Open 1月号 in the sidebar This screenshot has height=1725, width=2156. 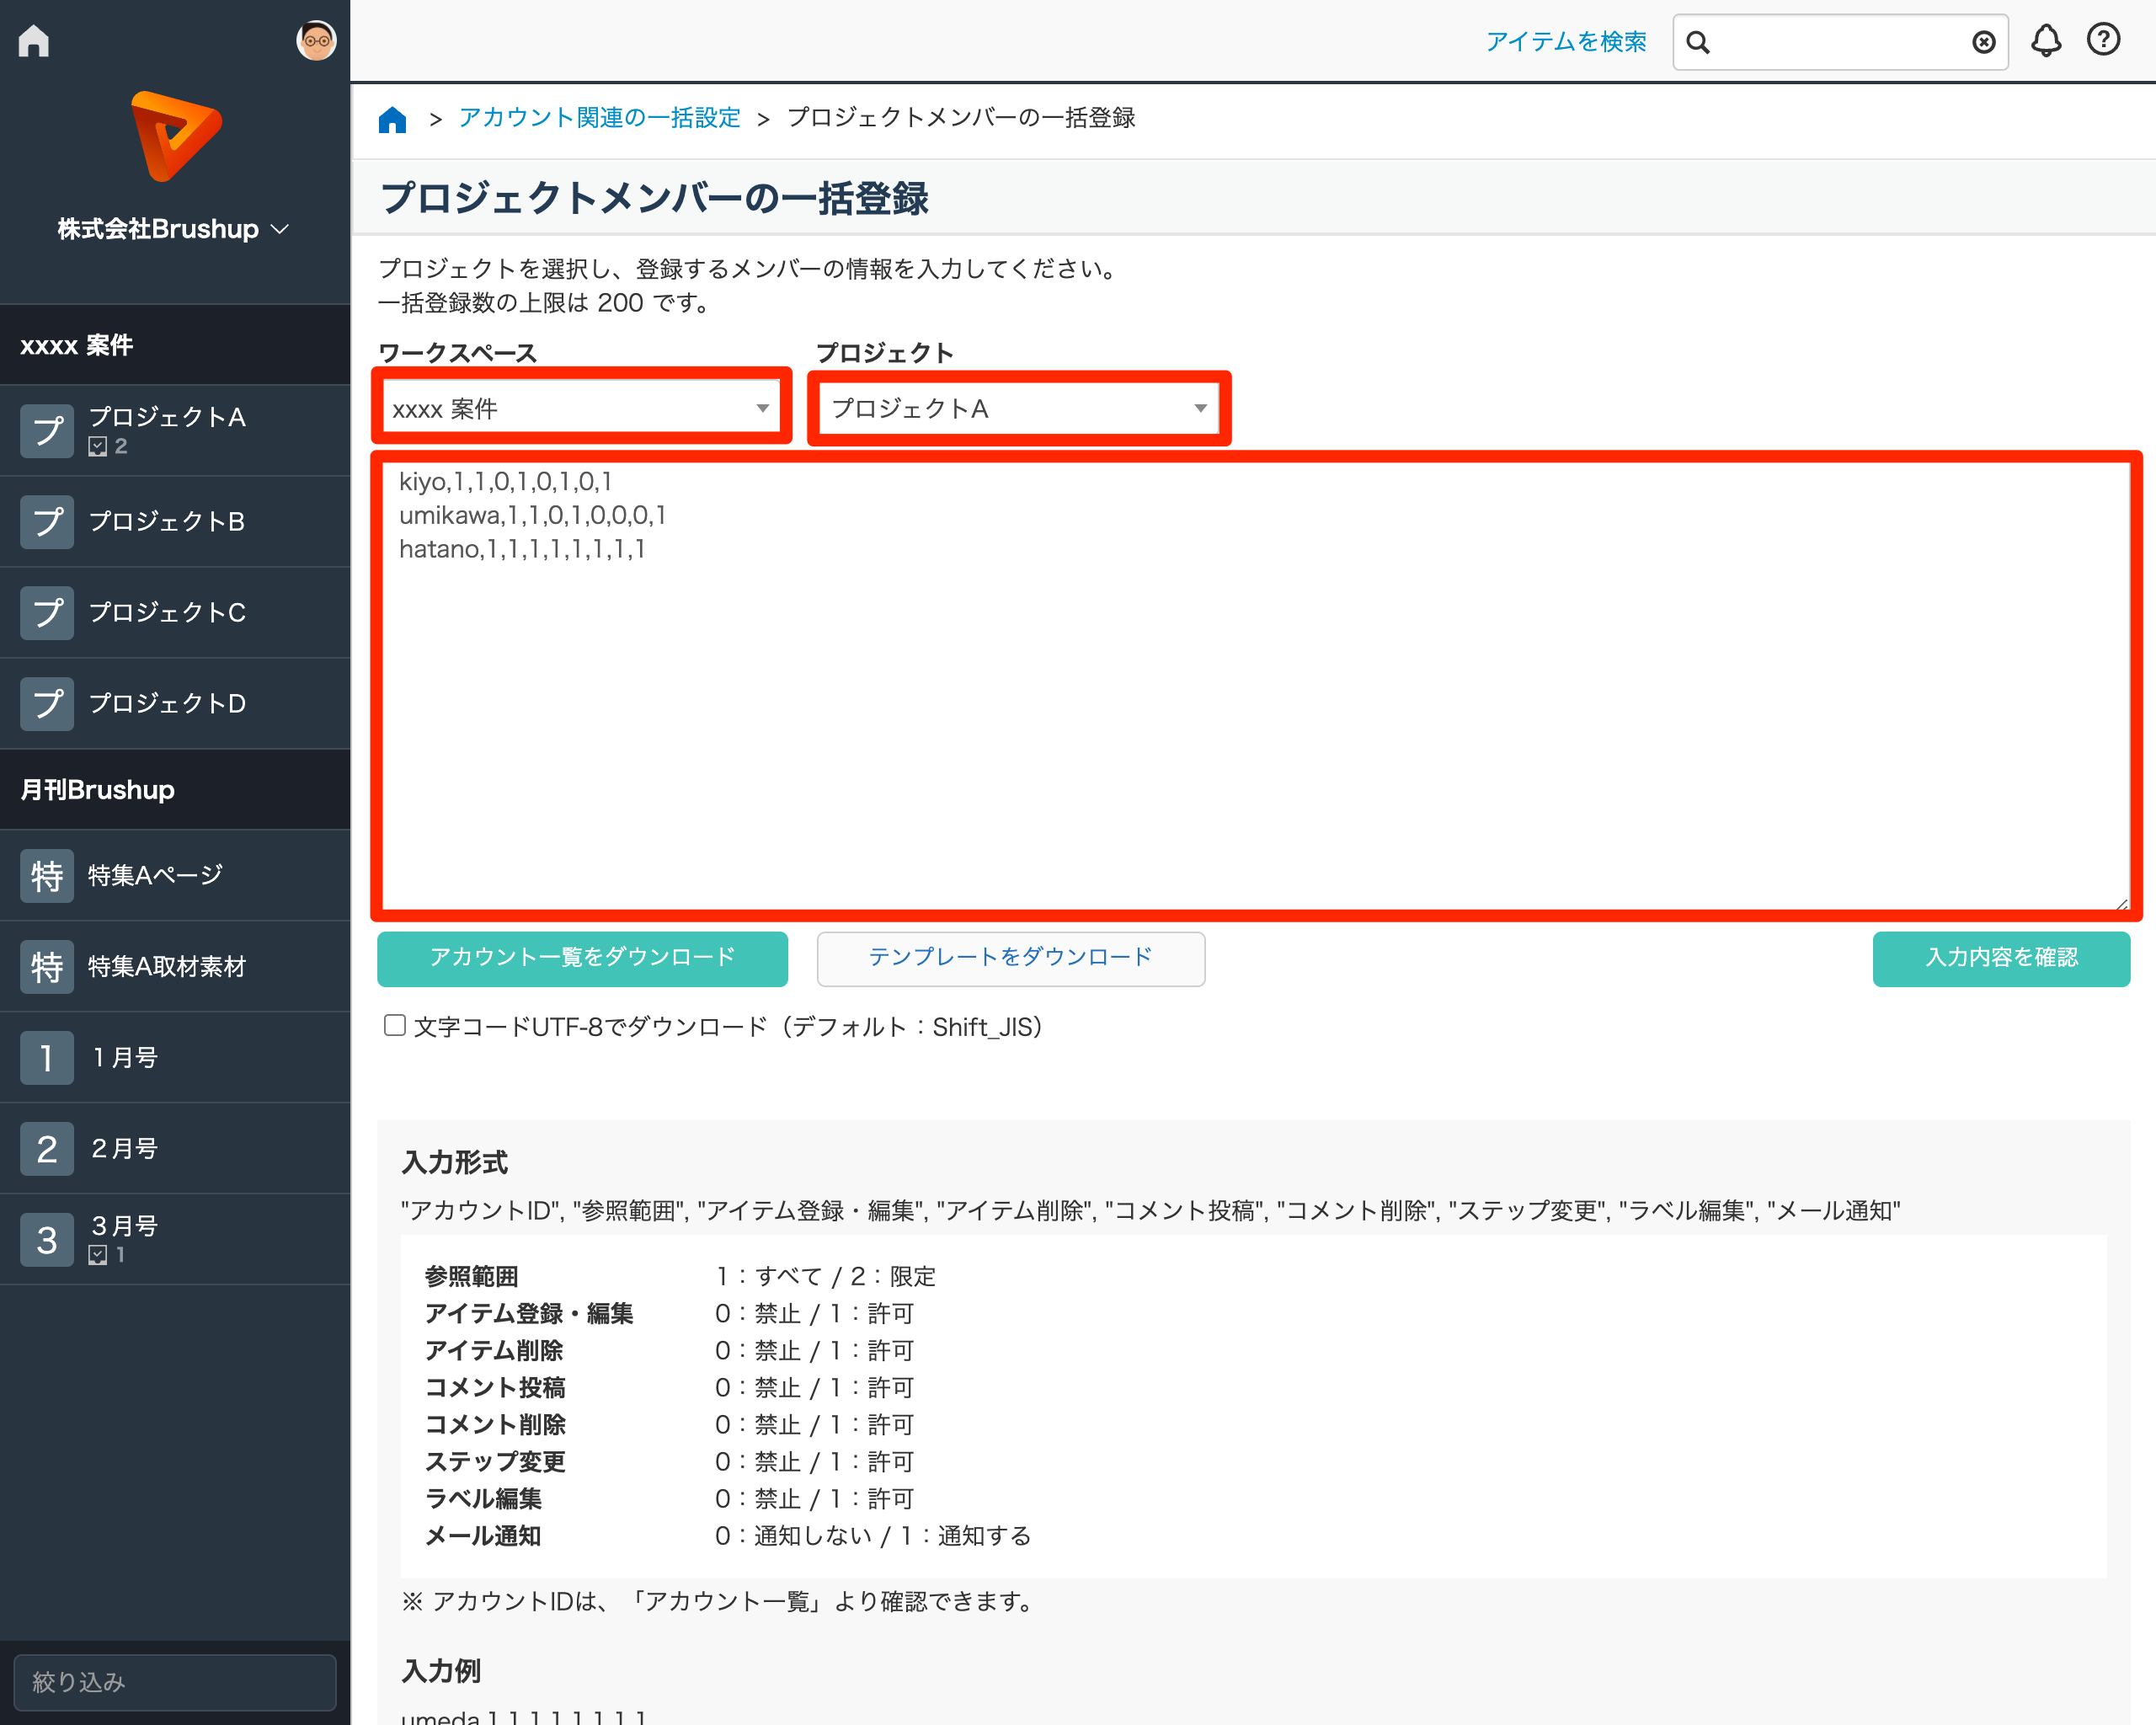point(124,1057)
